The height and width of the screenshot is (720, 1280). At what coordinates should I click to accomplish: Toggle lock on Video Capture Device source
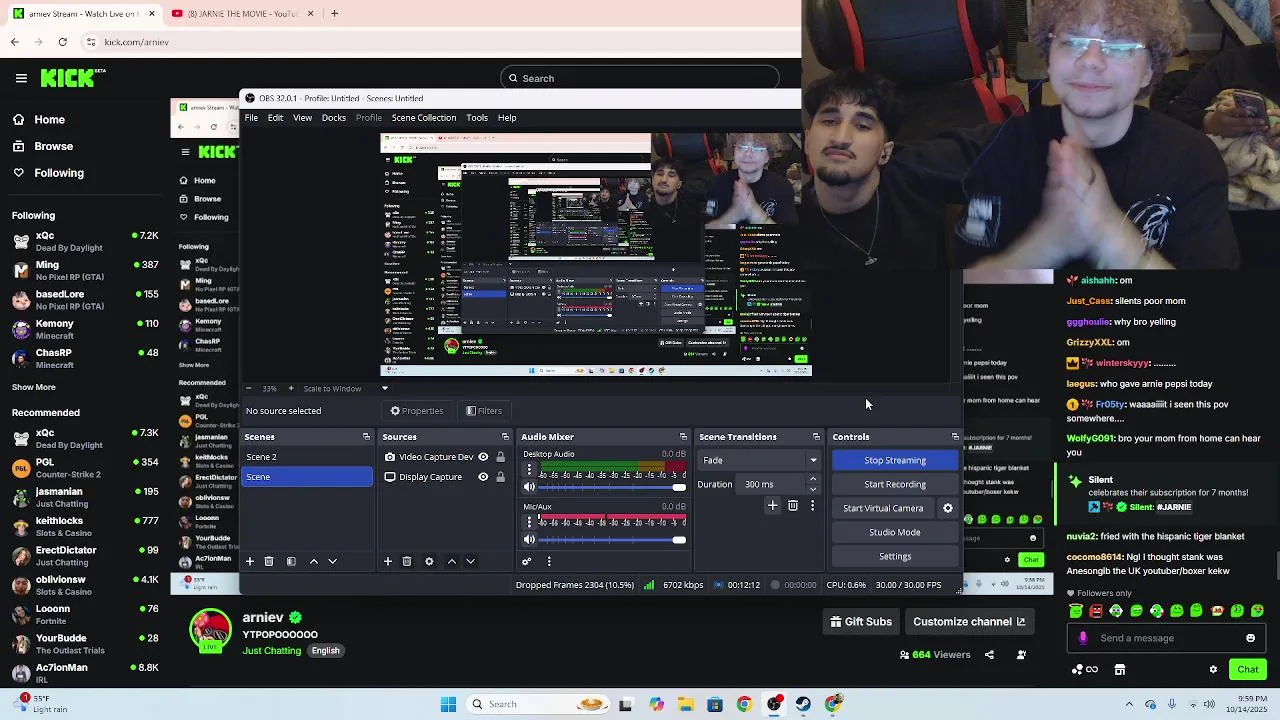500,457
